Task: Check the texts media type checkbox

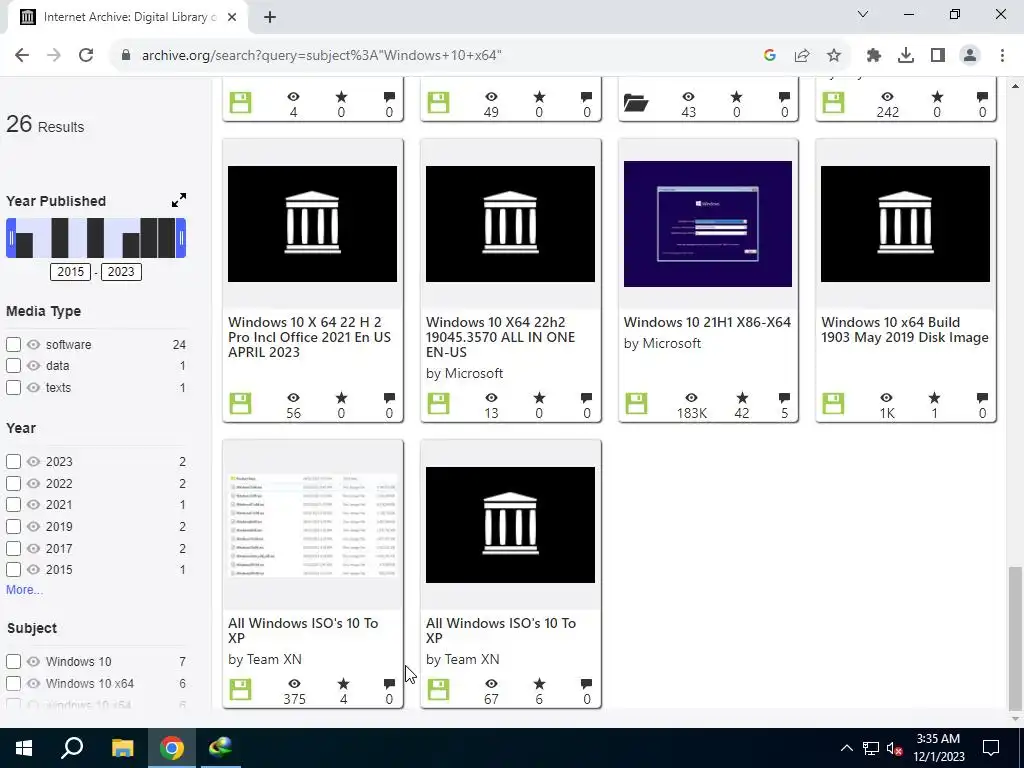Action: 13,387
